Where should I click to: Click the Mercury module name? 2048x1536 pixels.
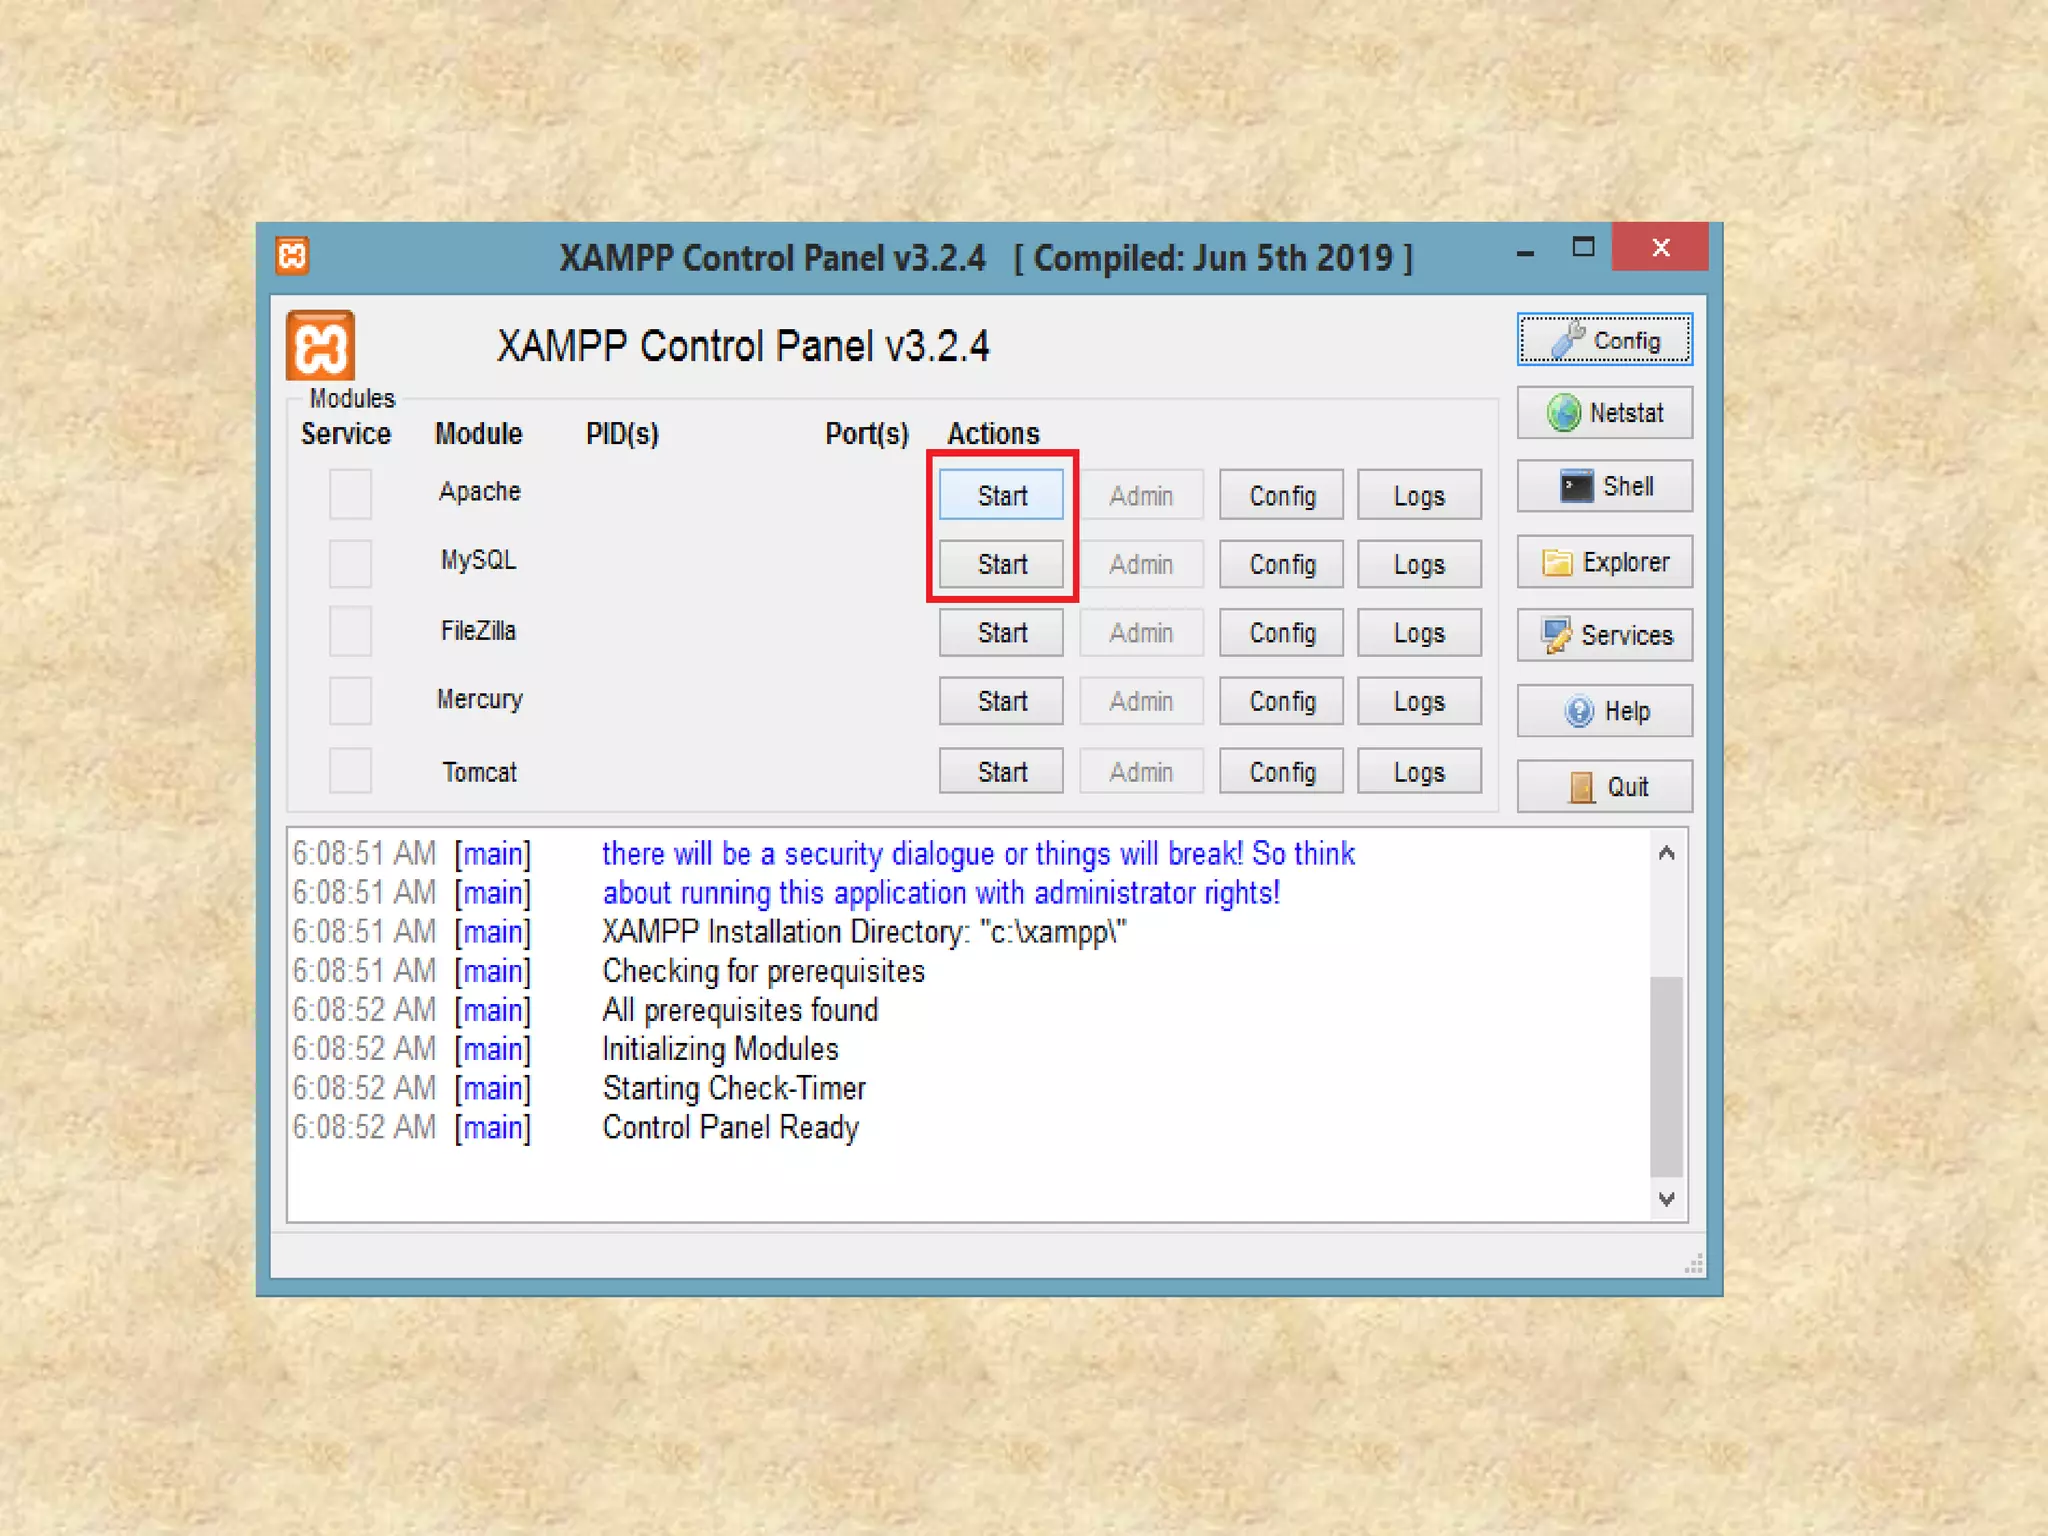pos(479,699)
